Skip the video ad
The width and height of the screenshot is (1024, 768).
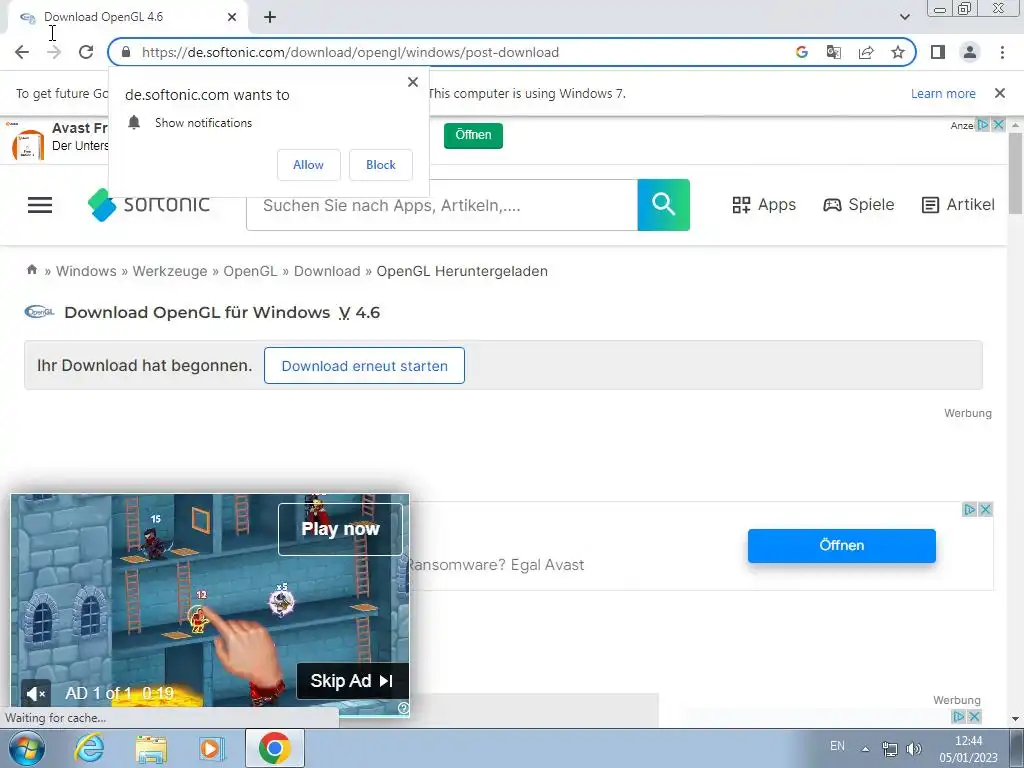click(353, 681)
